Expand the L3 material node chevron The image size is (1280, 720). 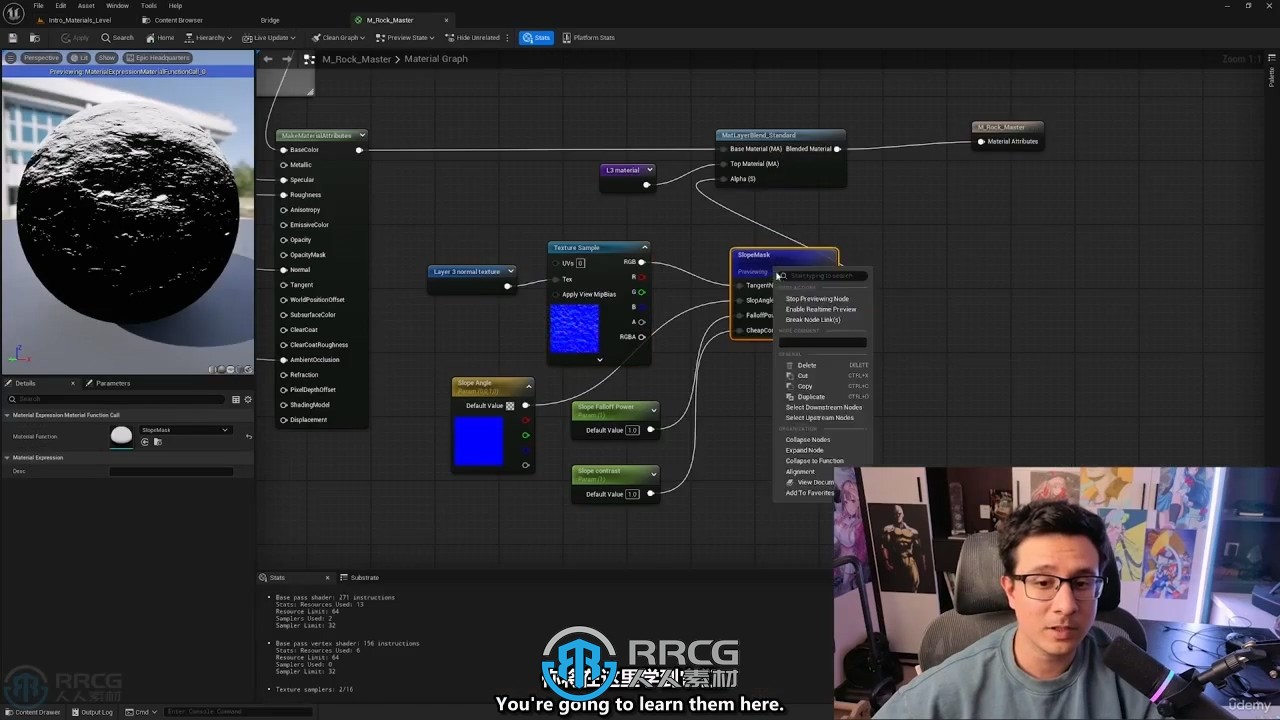pyautogui.click(x=649, y=170)
